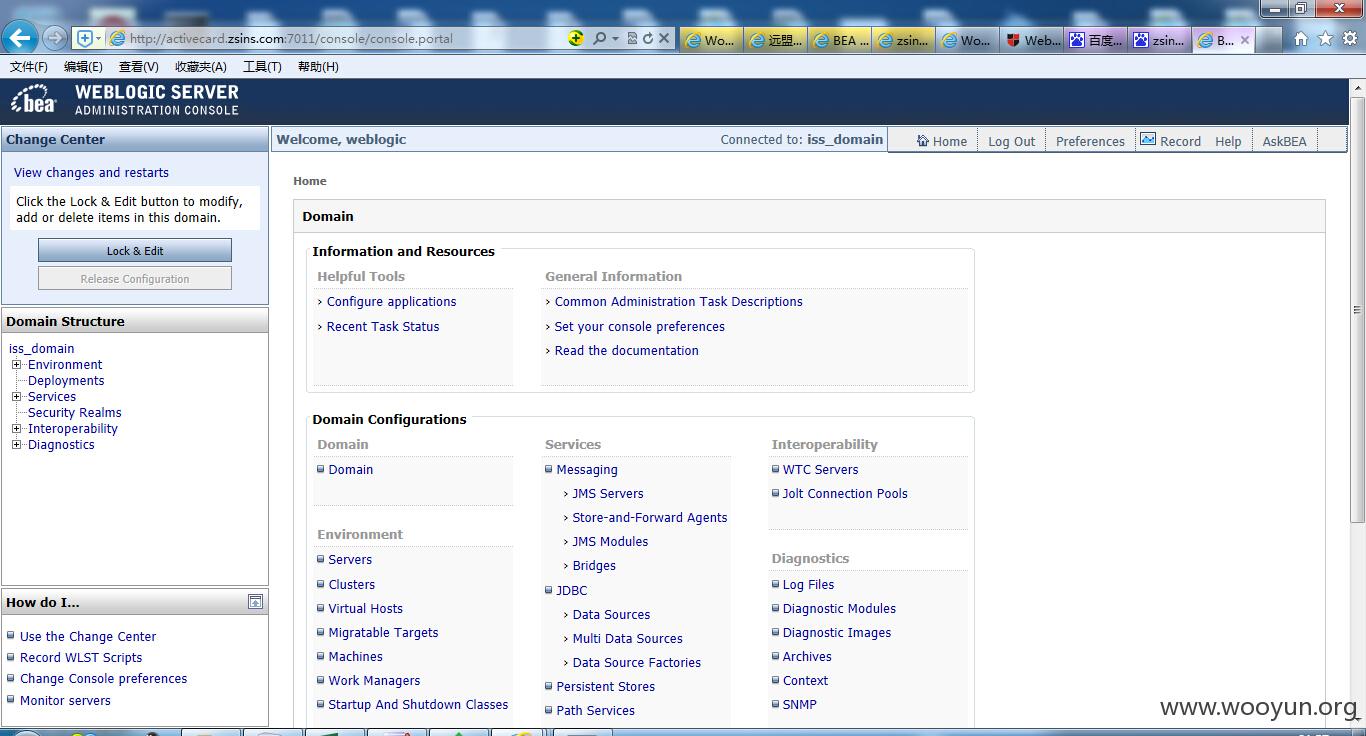Open AskBEA in the console toolbar
Screen dimensions: 1366x736
(x=1284, y=141)
